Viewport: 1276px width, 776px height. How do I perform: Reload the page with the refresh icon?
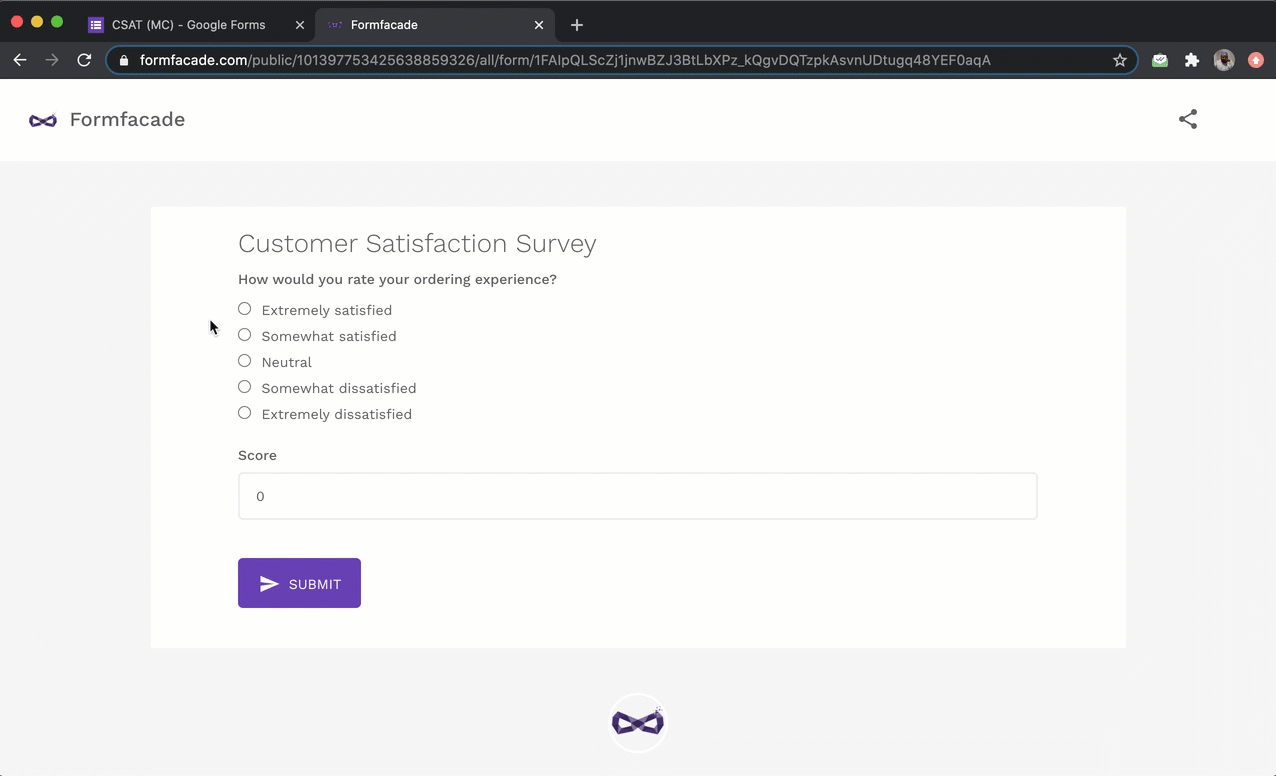[x=84, y=60]
